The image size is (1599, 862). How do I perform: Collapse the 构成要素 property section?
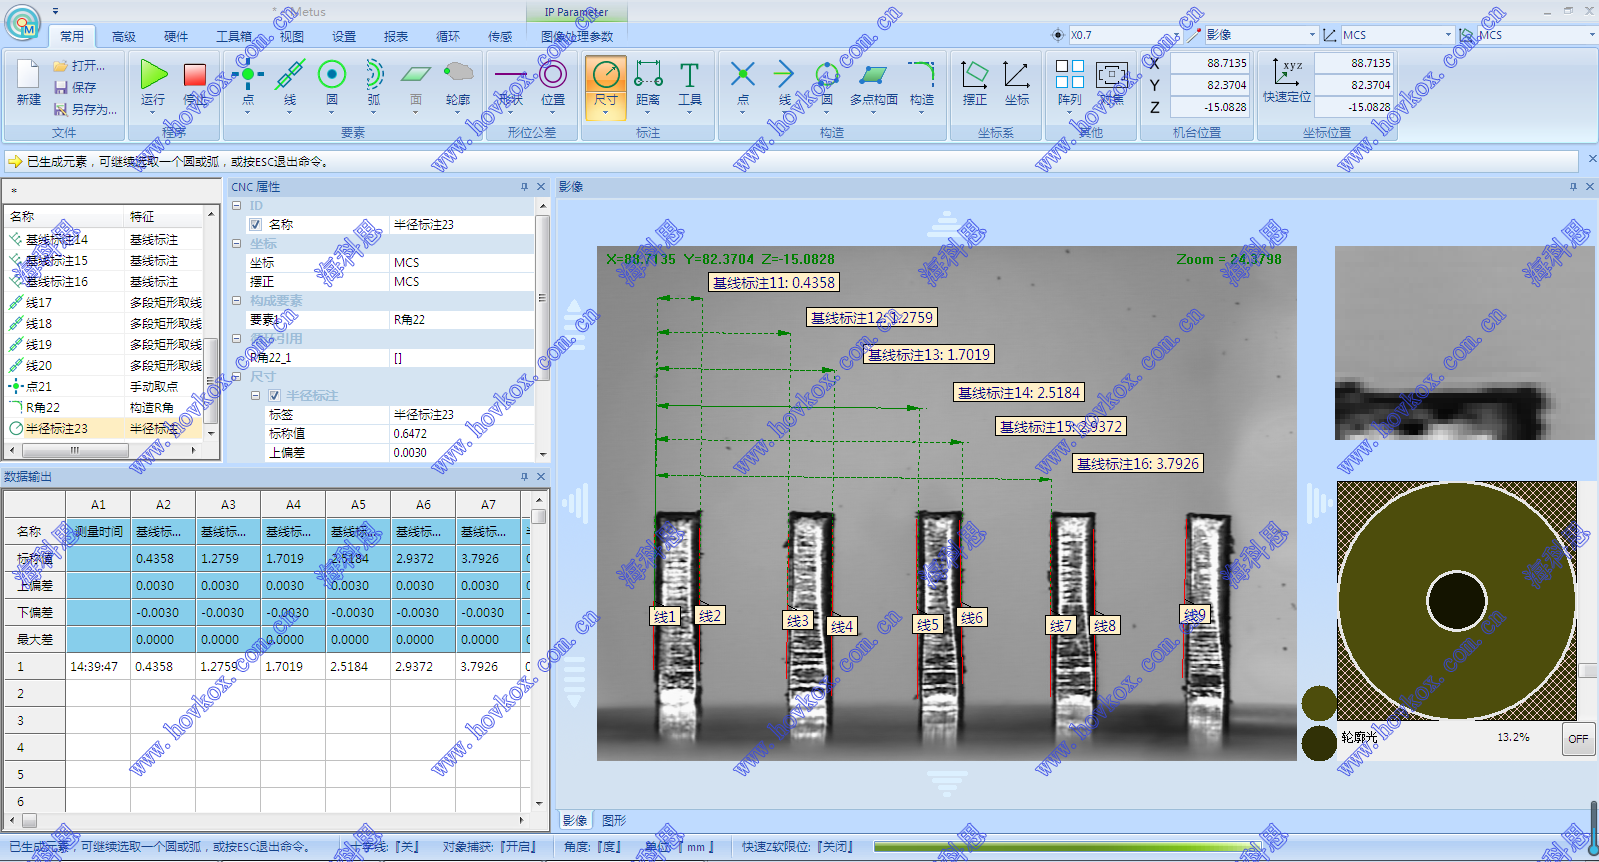(x=237, y=301)
